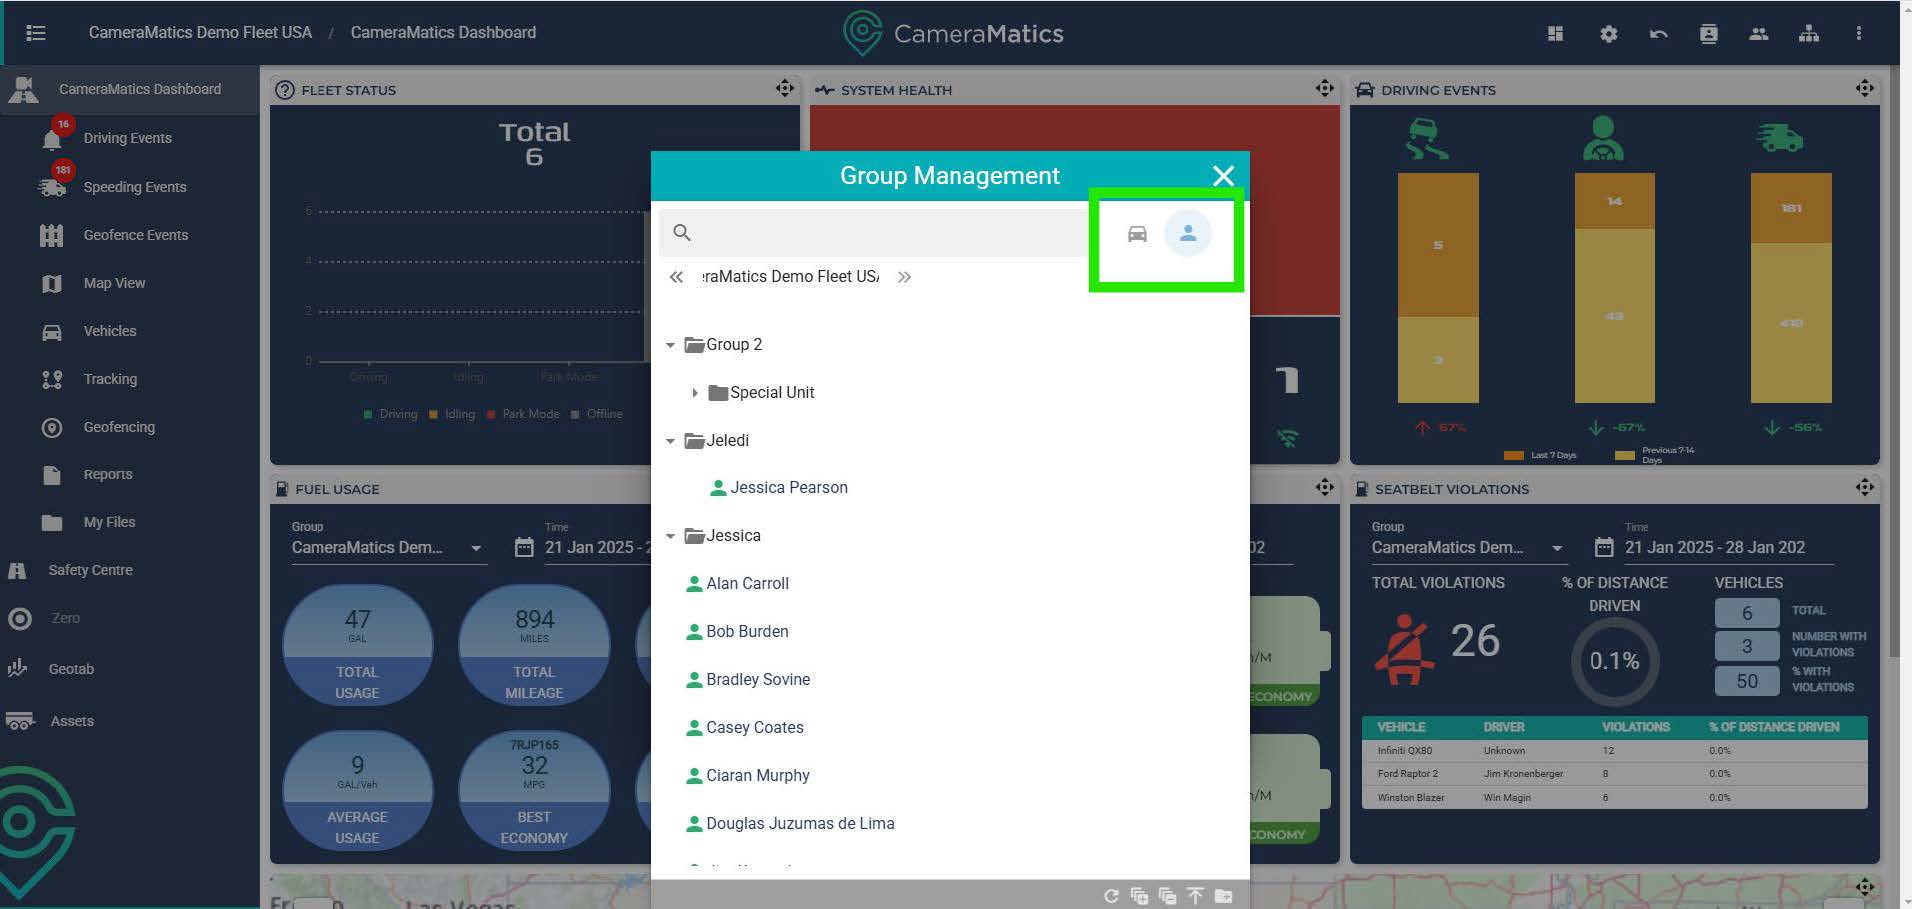Select driver Bob Burden
The height and width of the screenshot is (909, 1912).
[x=746, y=632]
